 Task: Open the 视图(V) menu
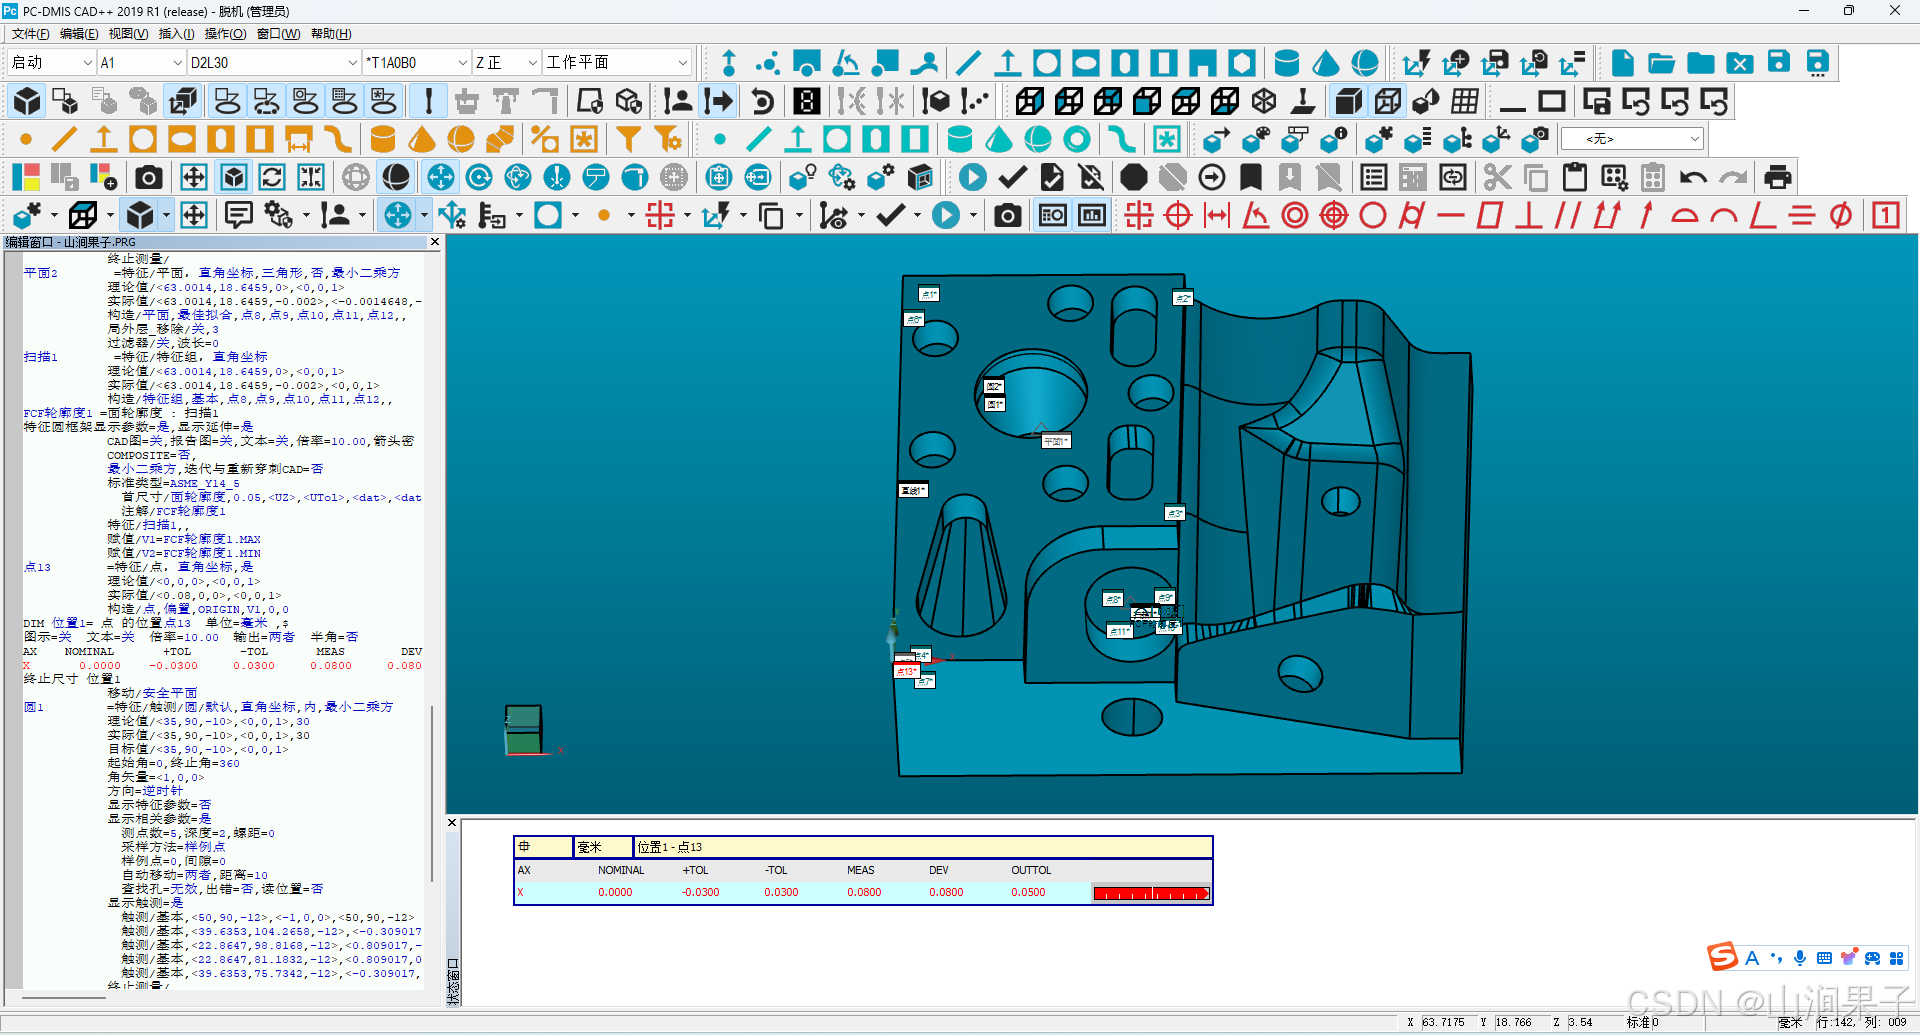[128, 34]
